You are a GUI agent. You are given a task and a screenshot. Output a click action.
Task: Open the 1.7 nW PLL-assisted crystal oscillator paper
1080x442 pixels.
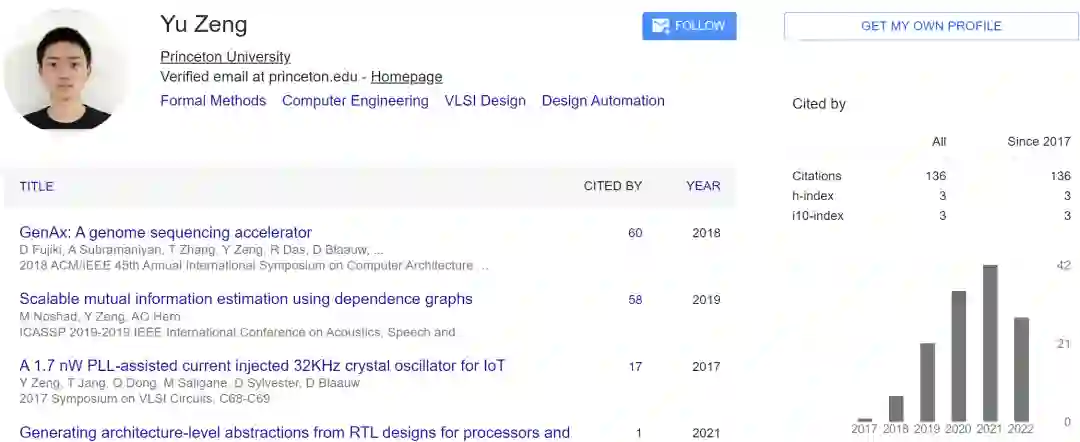coord(262,366)
